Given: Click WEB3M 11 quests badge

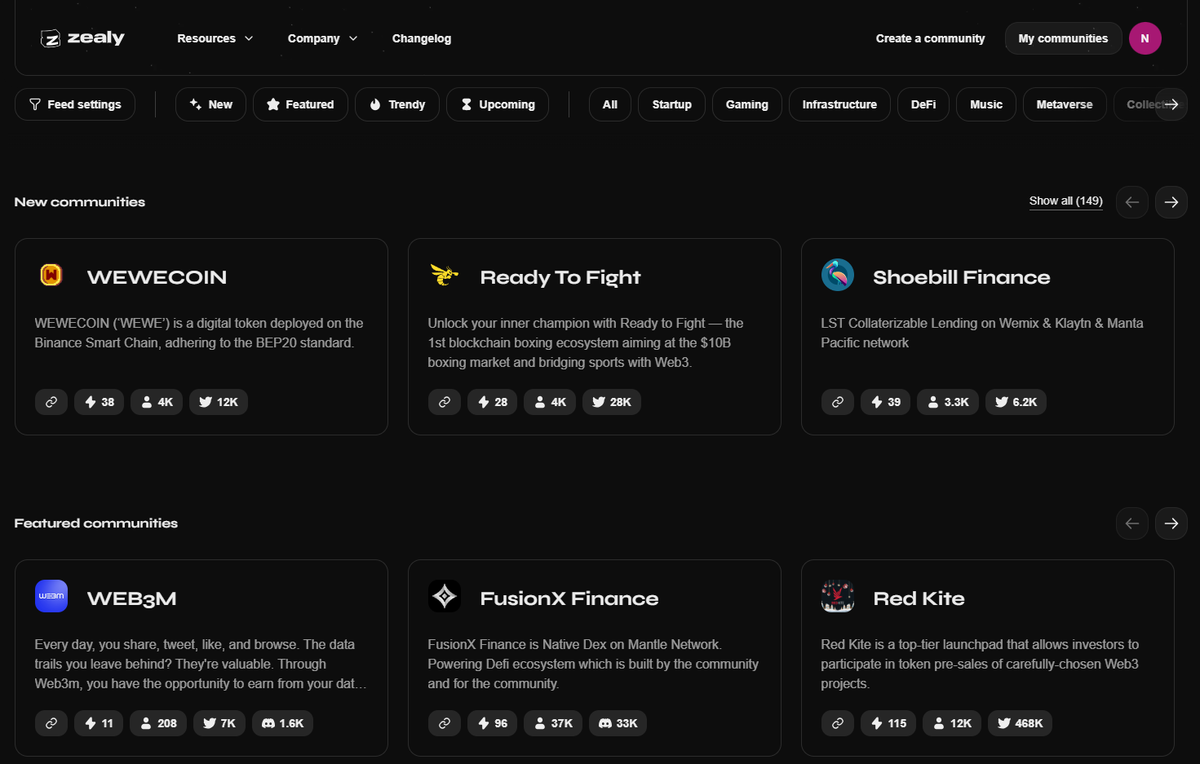Looking at the screenshot, I should 98,723.
